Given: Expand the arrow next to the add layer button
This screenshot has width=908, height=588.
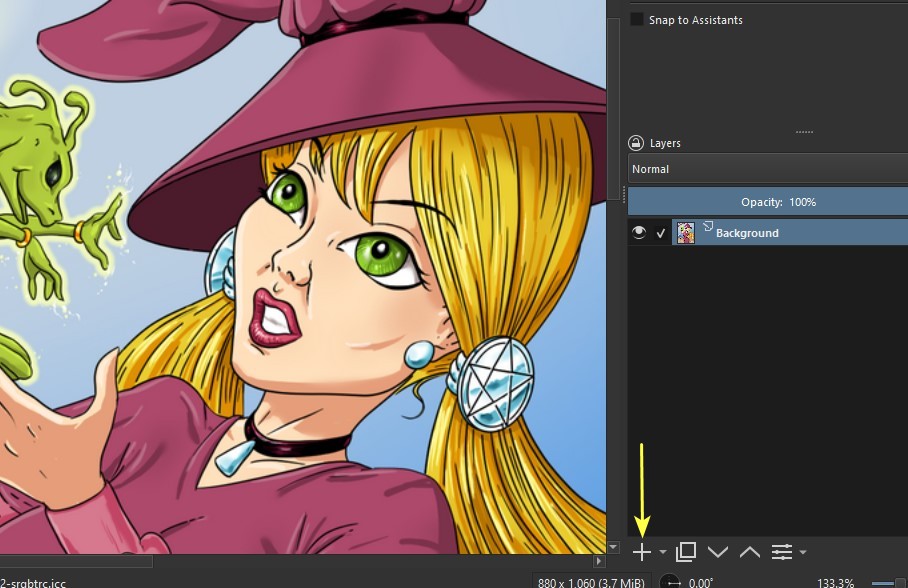Looking at the screenshot, I should 662,552.
